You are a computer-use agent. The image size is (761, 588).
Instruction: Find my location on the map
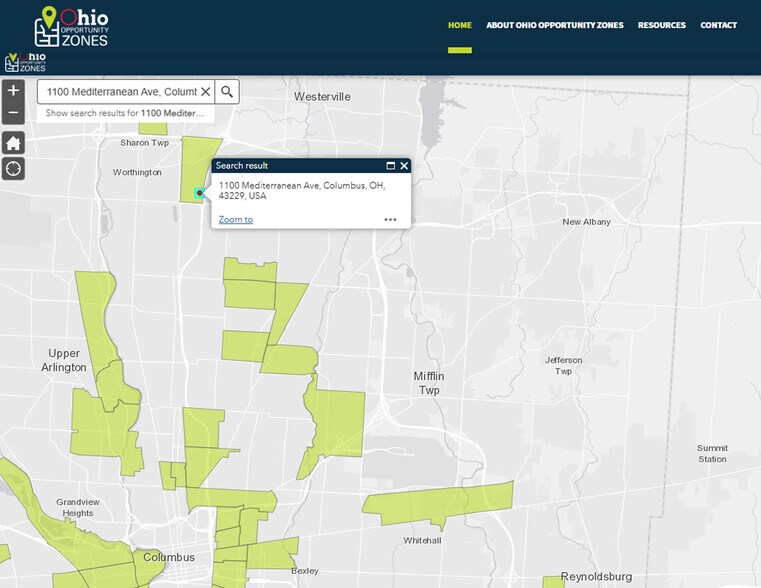coord(13,168)
